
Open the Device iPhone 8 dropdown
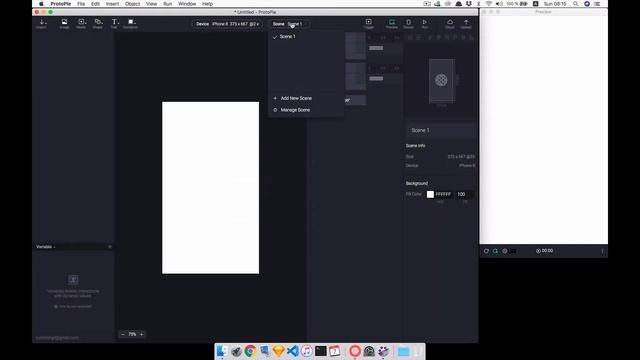pyautogui.click(x=227, y=24)
